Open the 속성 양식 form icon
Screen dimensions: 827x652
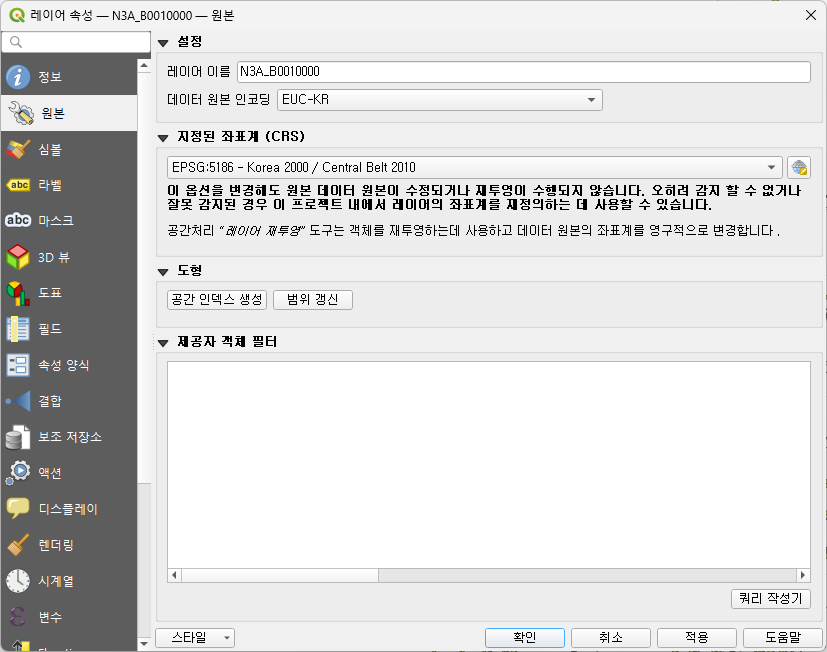tap(18, 365)
